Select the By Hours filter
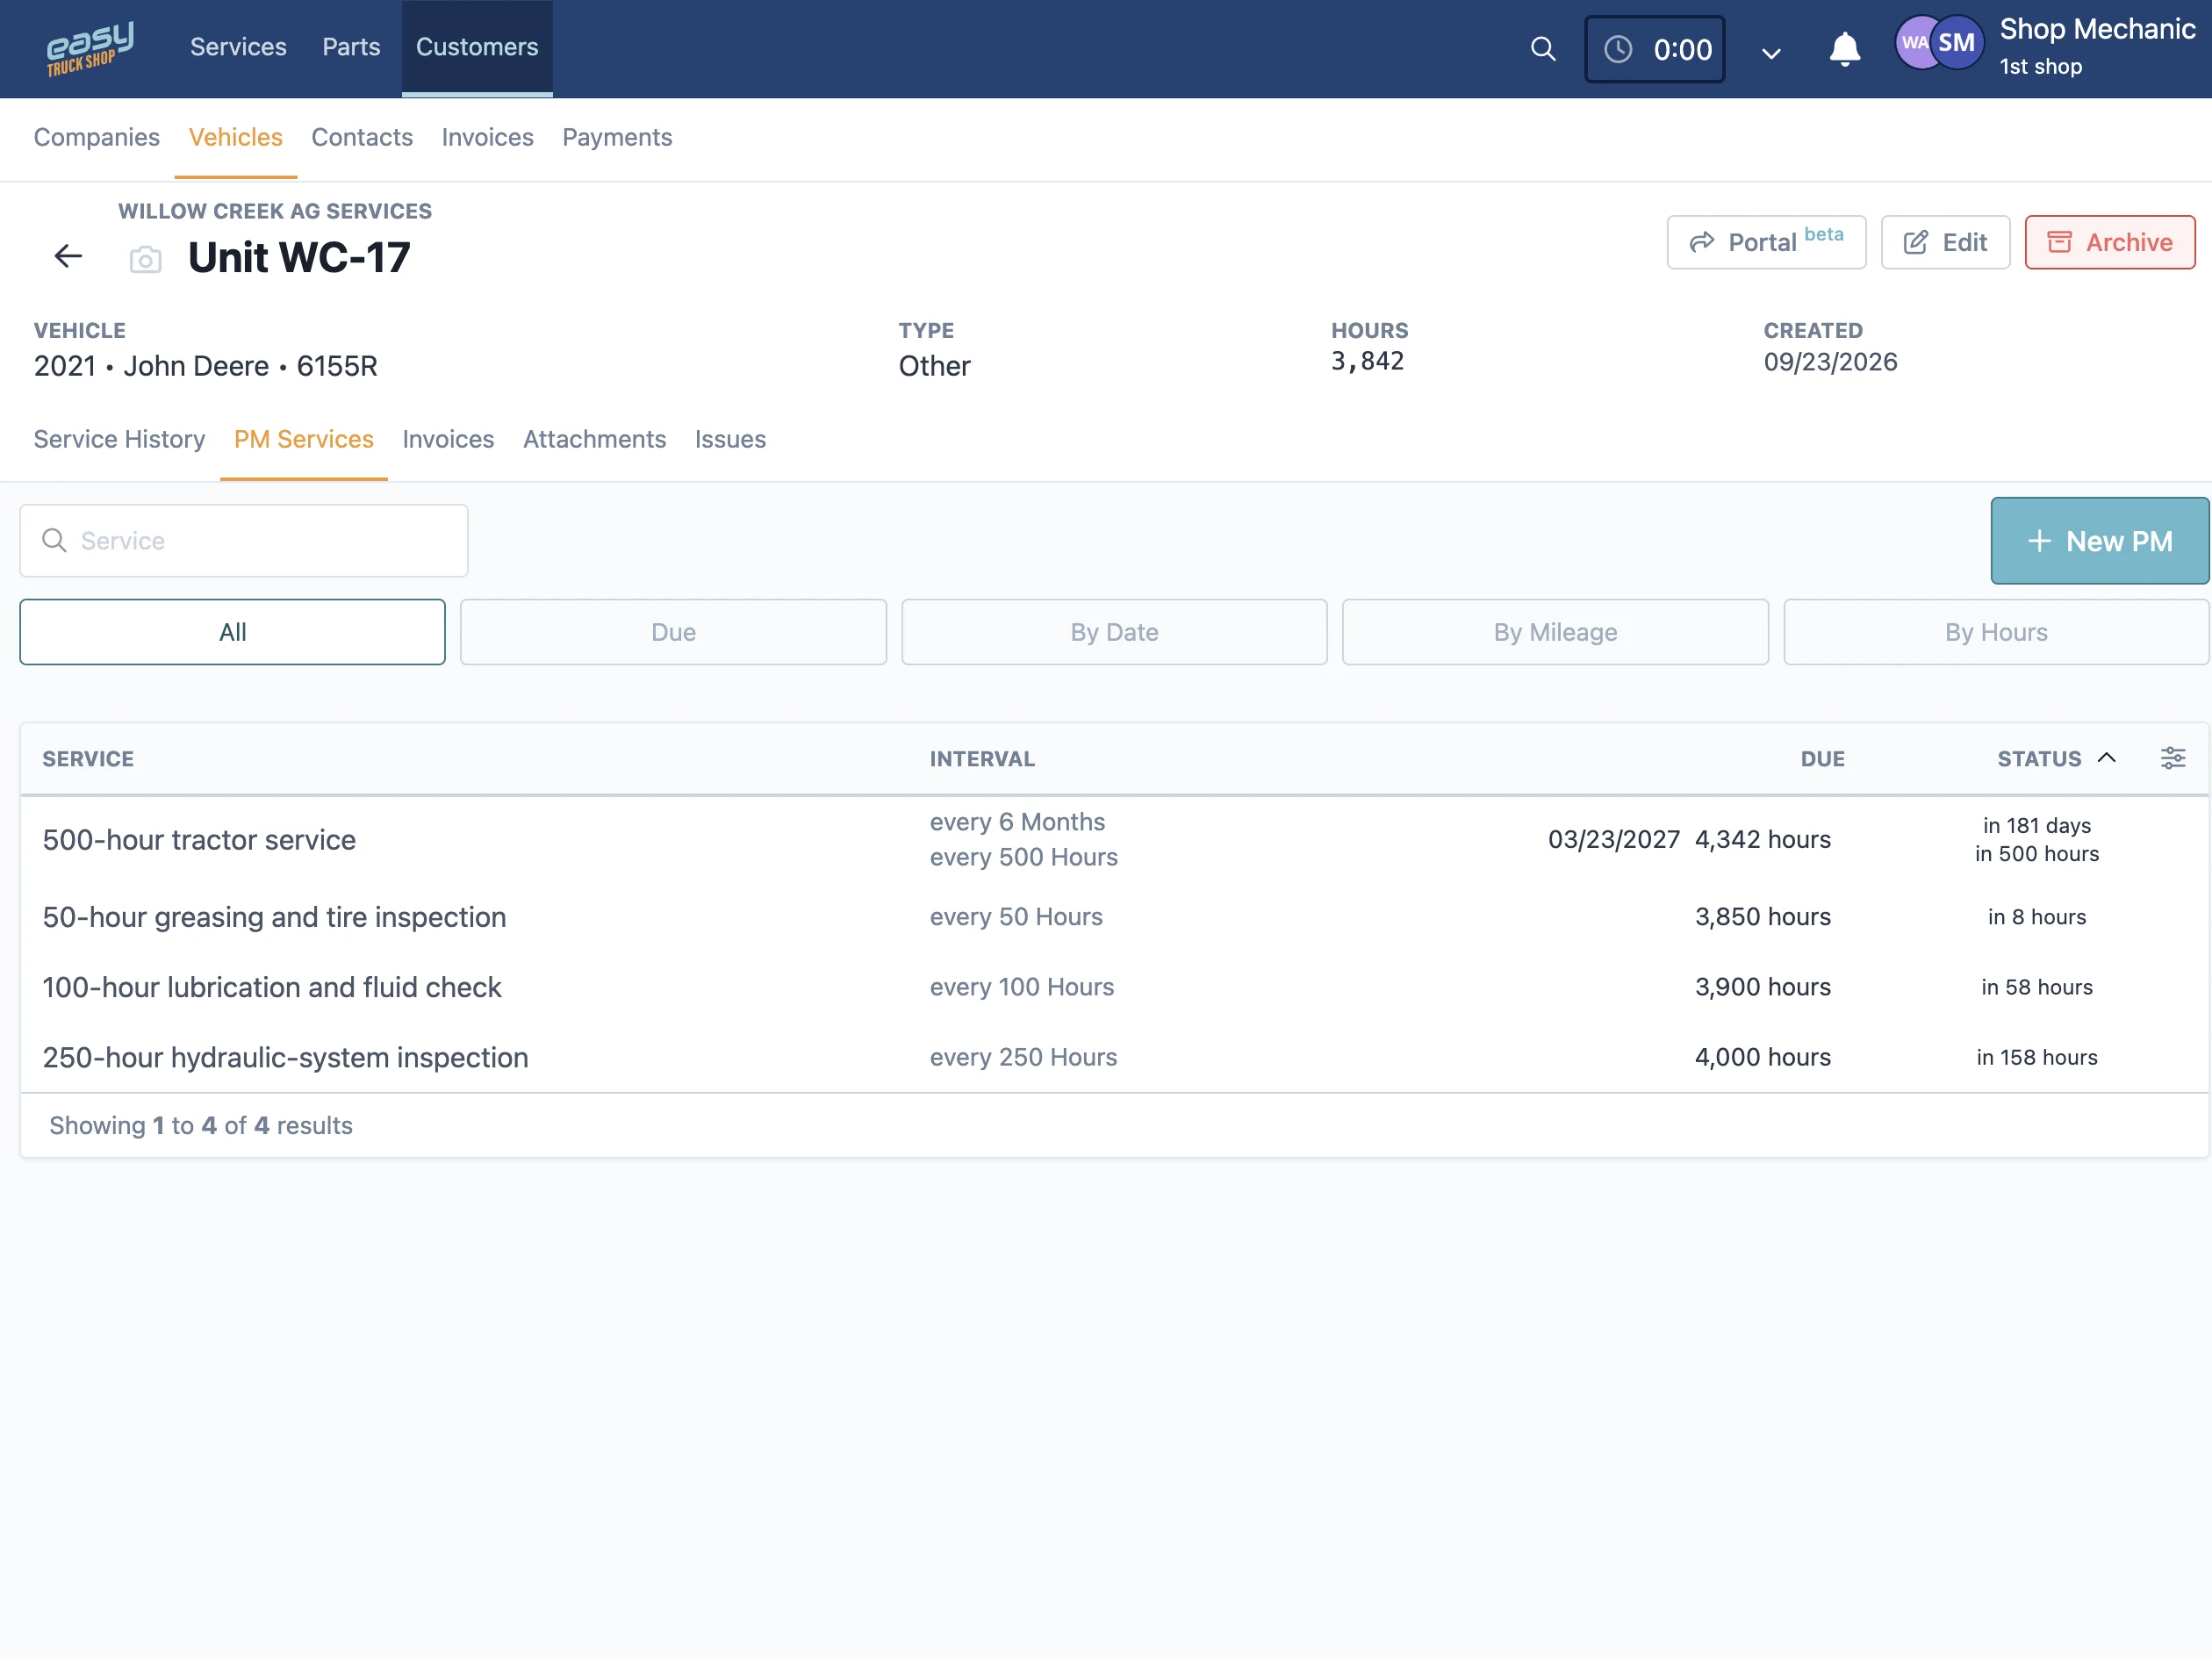 pos(1996,632)
